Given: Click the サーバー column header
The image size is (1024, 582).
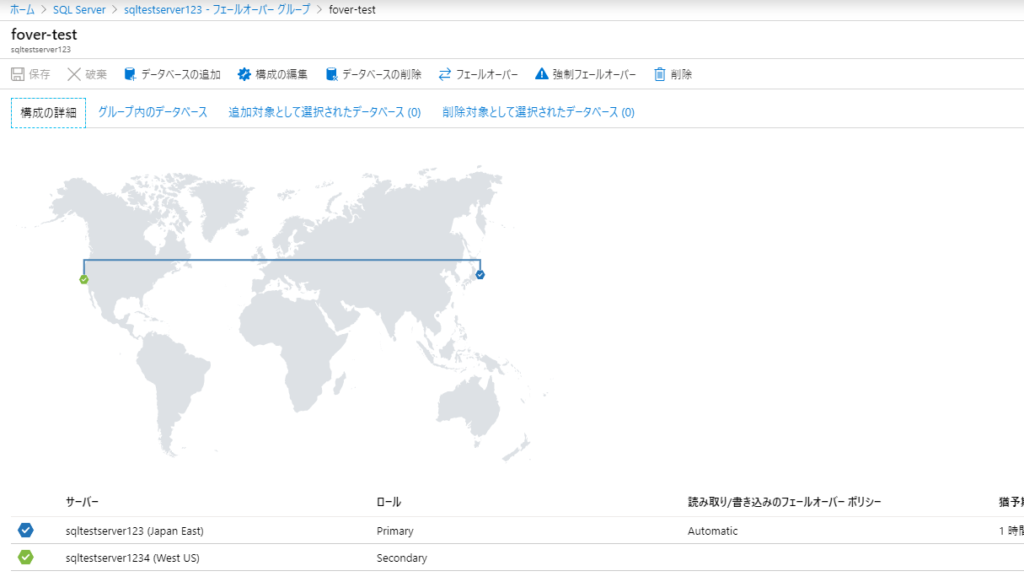Looking at the screenshot, I should coord(82,502).
